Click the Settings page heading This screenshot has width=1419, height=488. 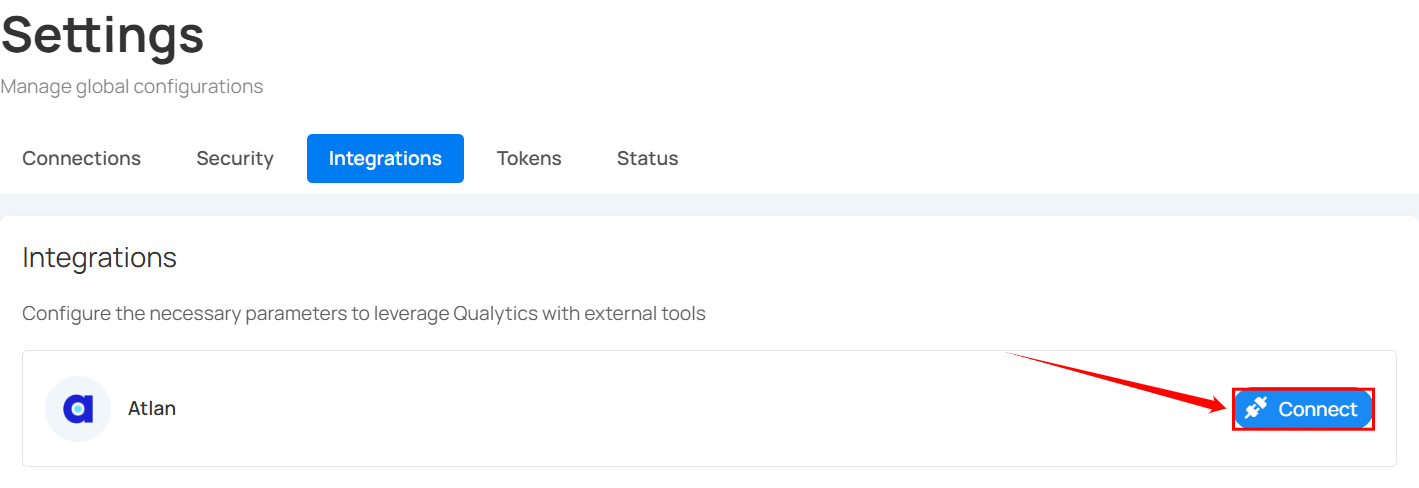click(x=102, y=35)
